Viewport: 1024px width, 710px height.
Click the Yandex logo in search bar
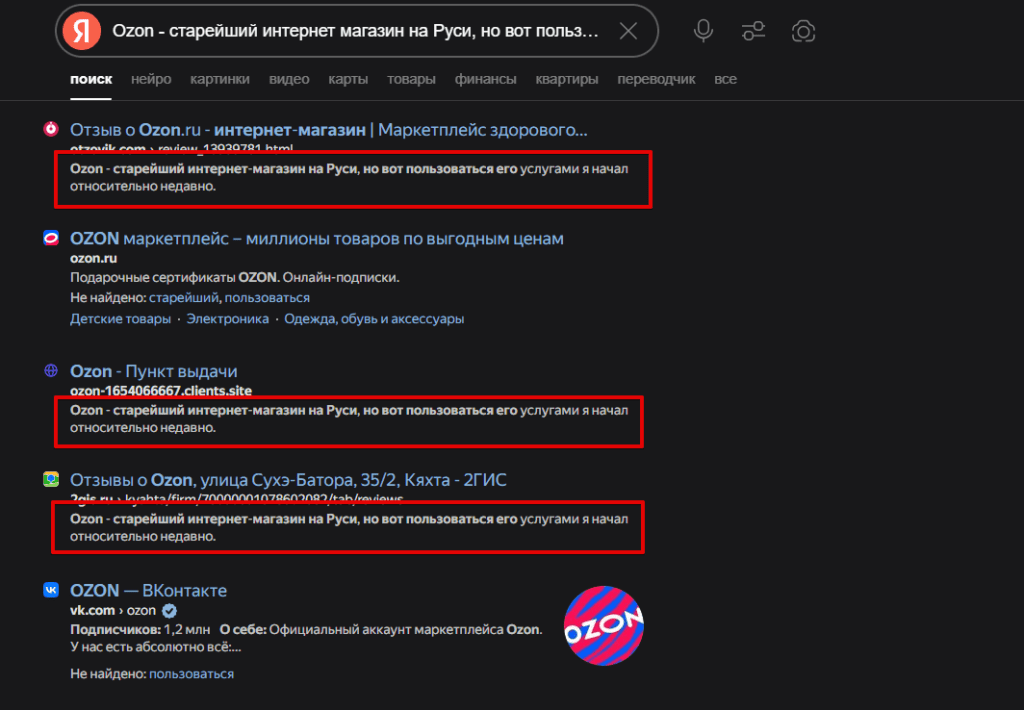point(82,31)
